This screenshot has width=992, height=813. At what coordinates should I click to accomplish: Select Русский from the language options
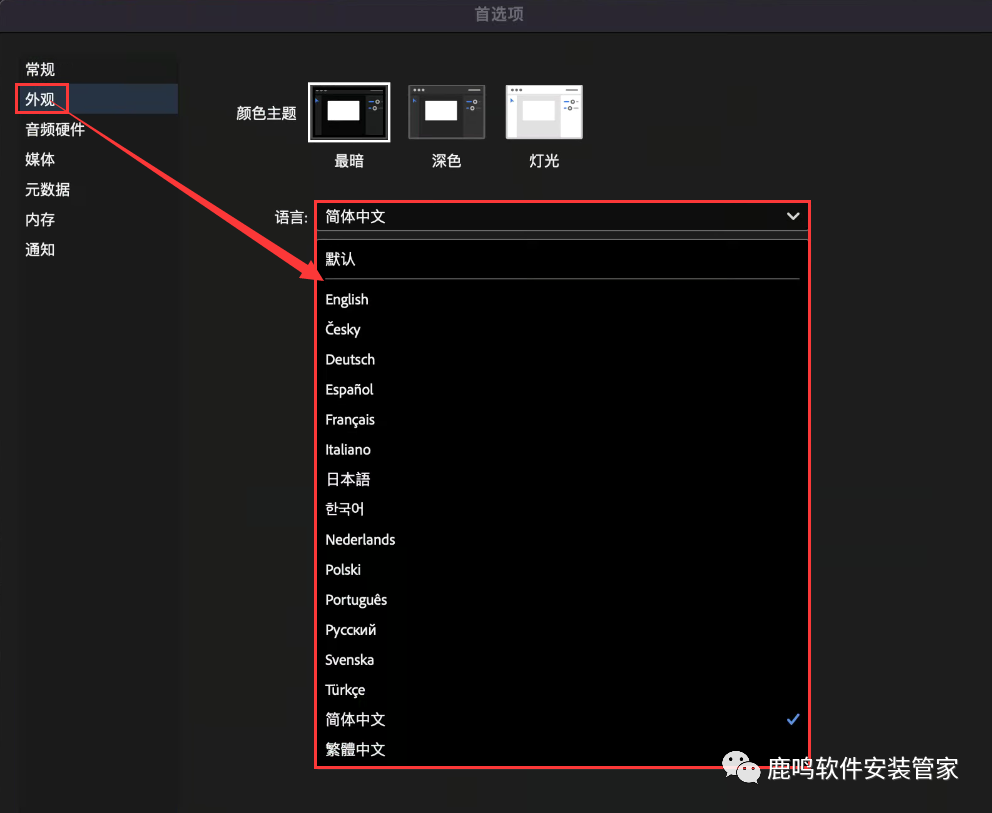tap(350, 629)
